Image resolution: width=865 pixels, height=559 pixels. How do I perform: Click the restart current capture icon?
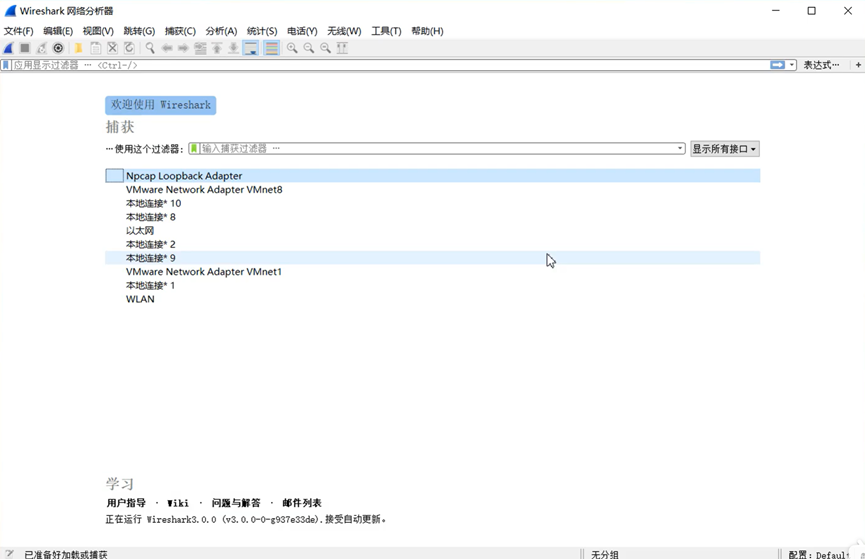pos(41,48)
